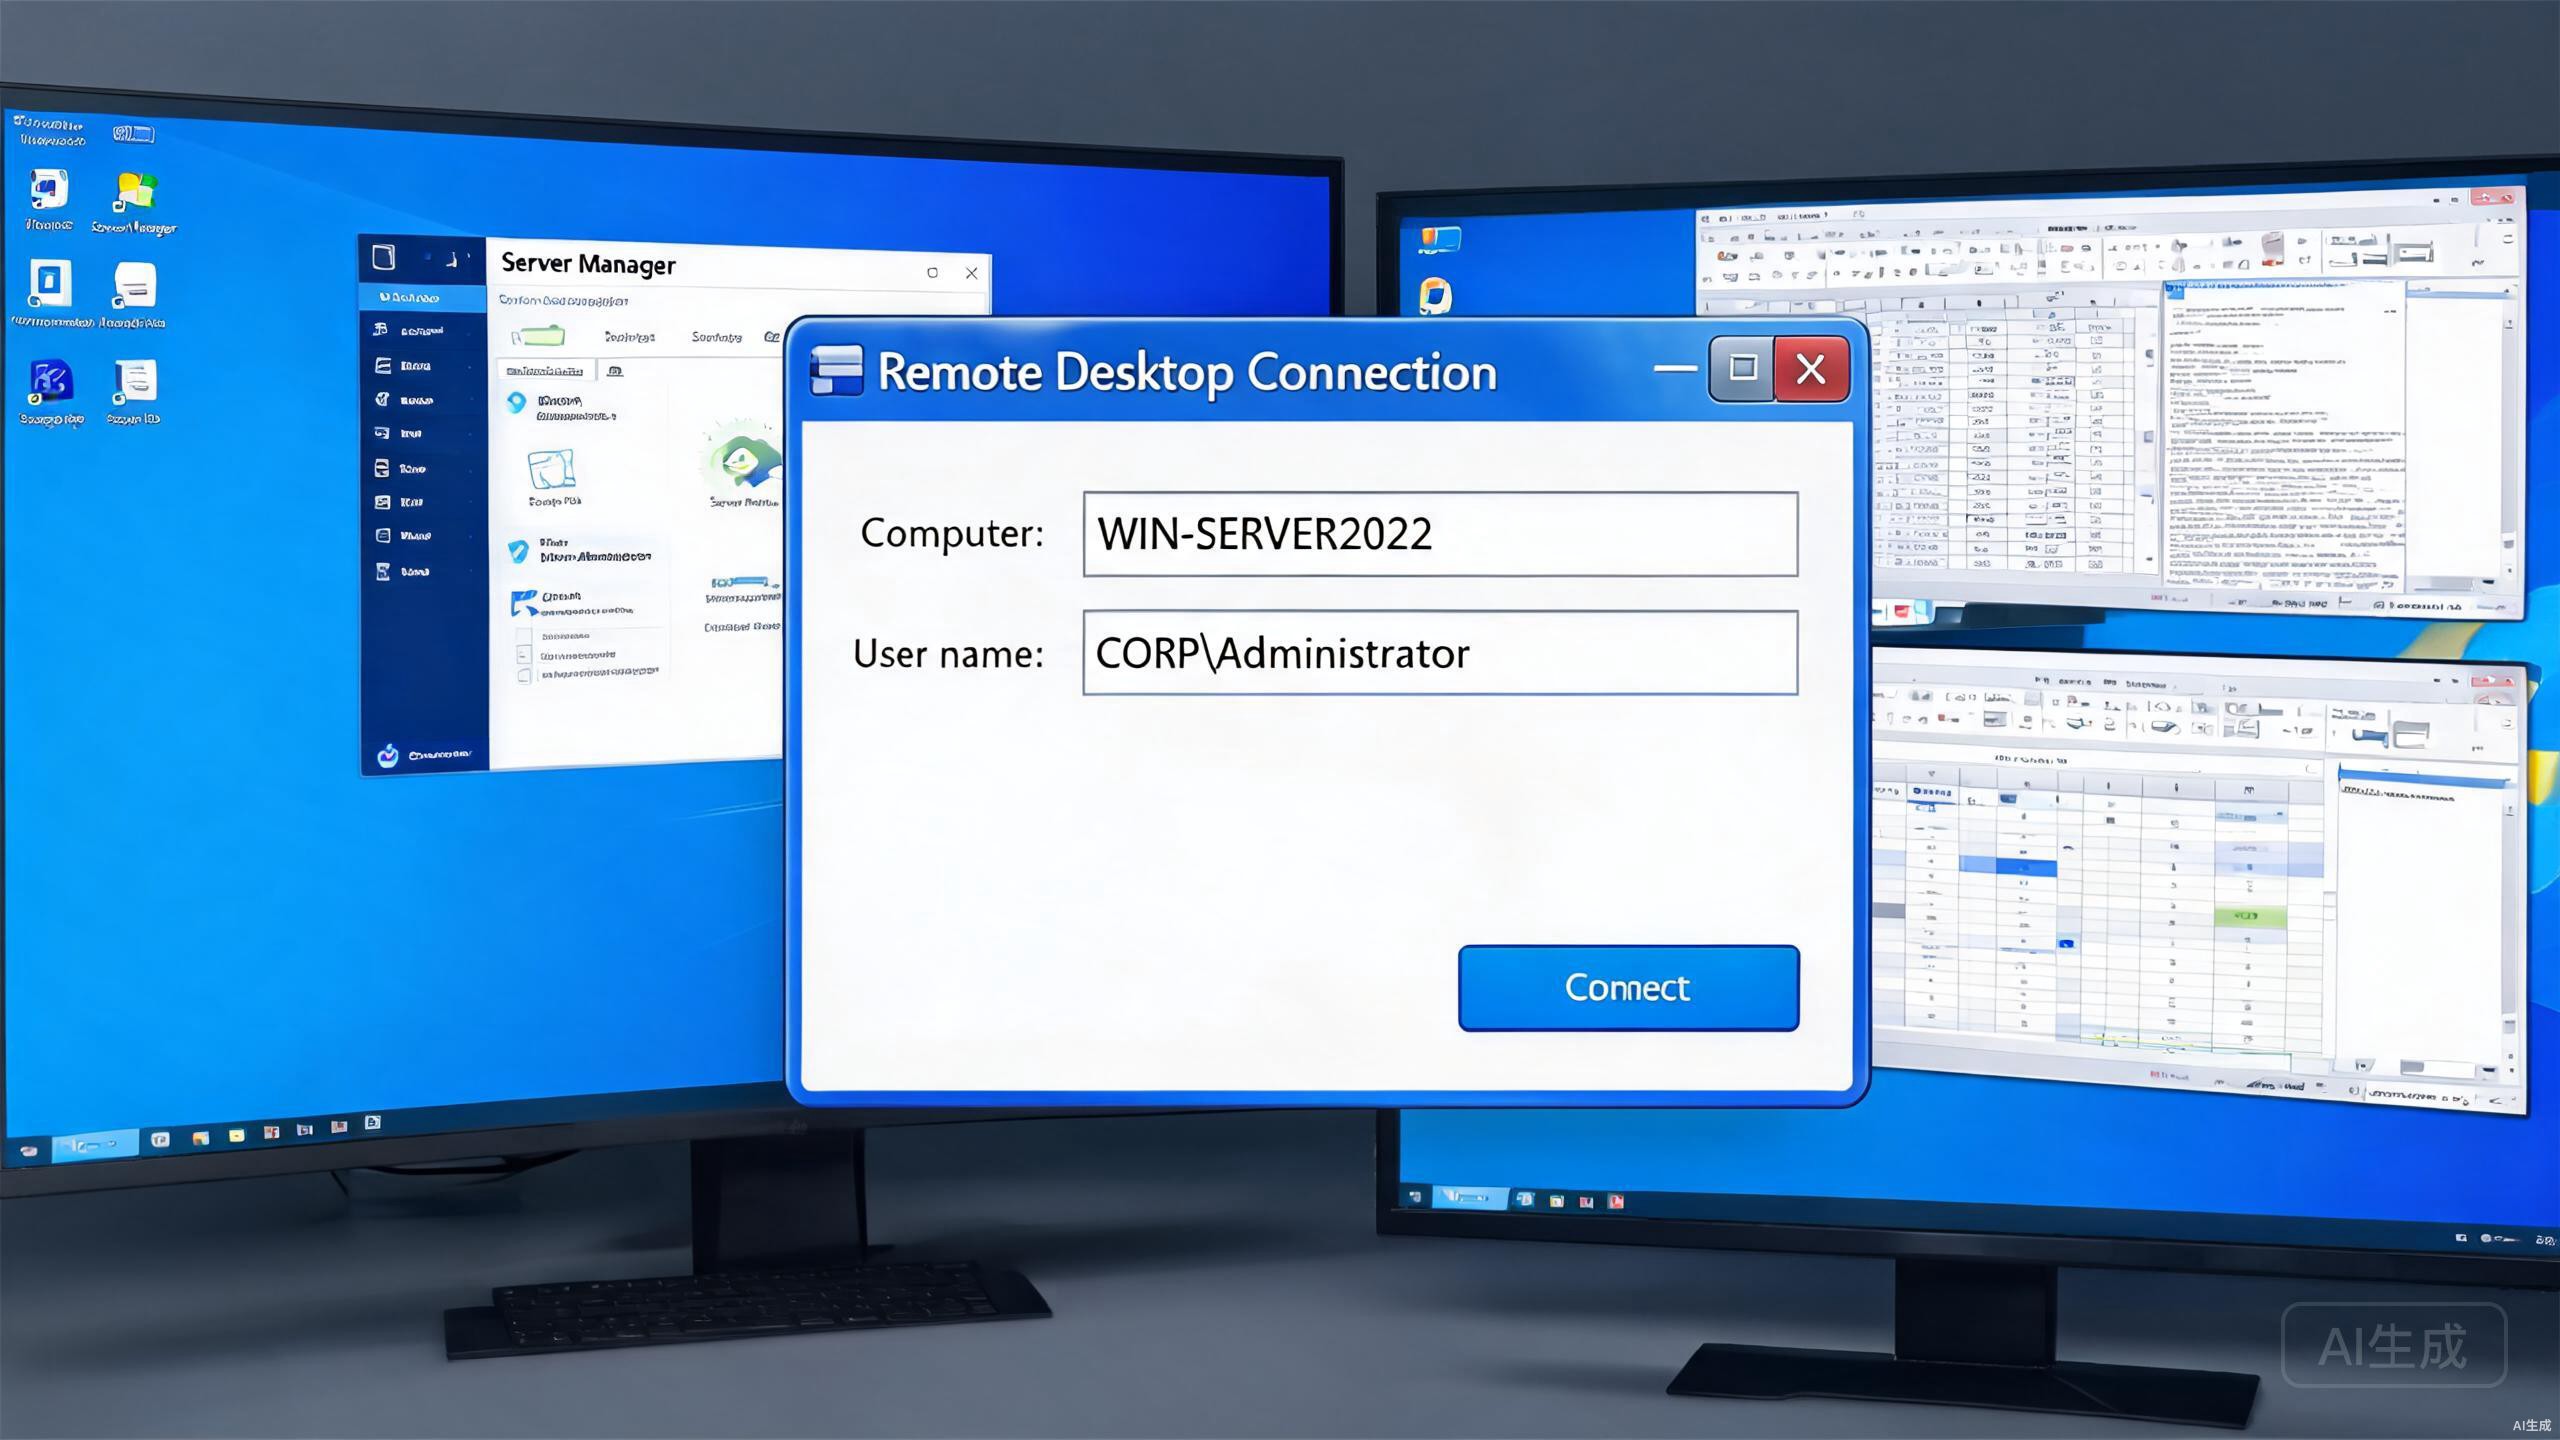Open the dark blue desktop icon on left monitor
This screenshot has width=2560, height=1440.
click(51, 382)
